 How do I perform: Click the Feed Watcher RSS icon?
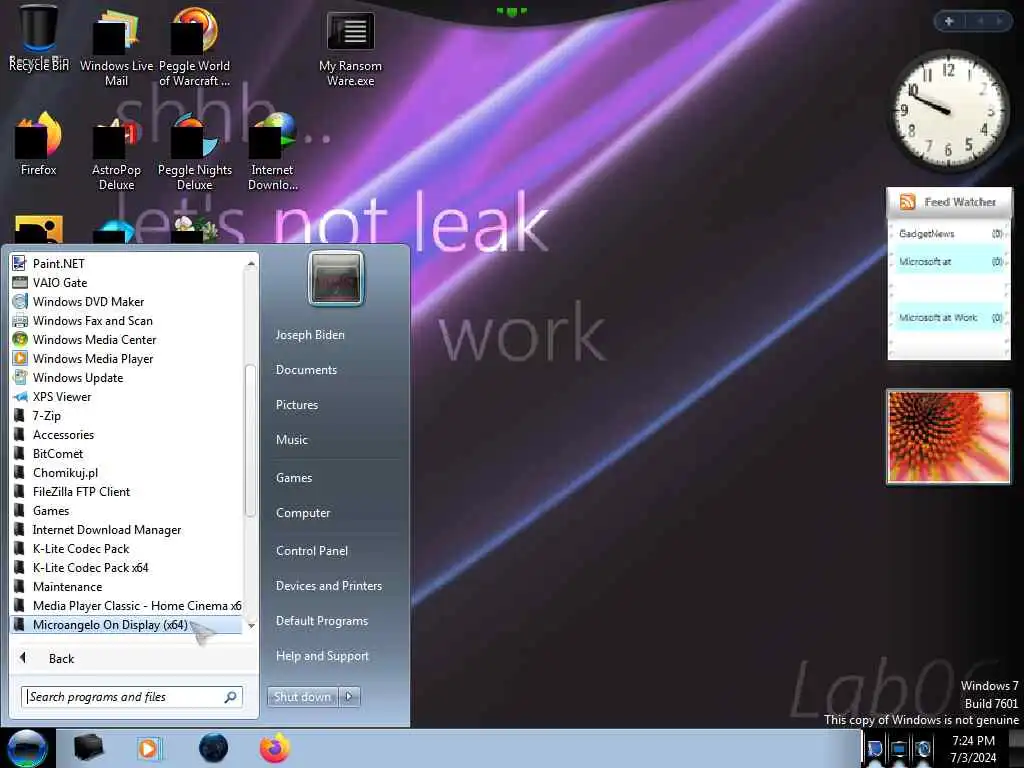click(x=907, y=202)
